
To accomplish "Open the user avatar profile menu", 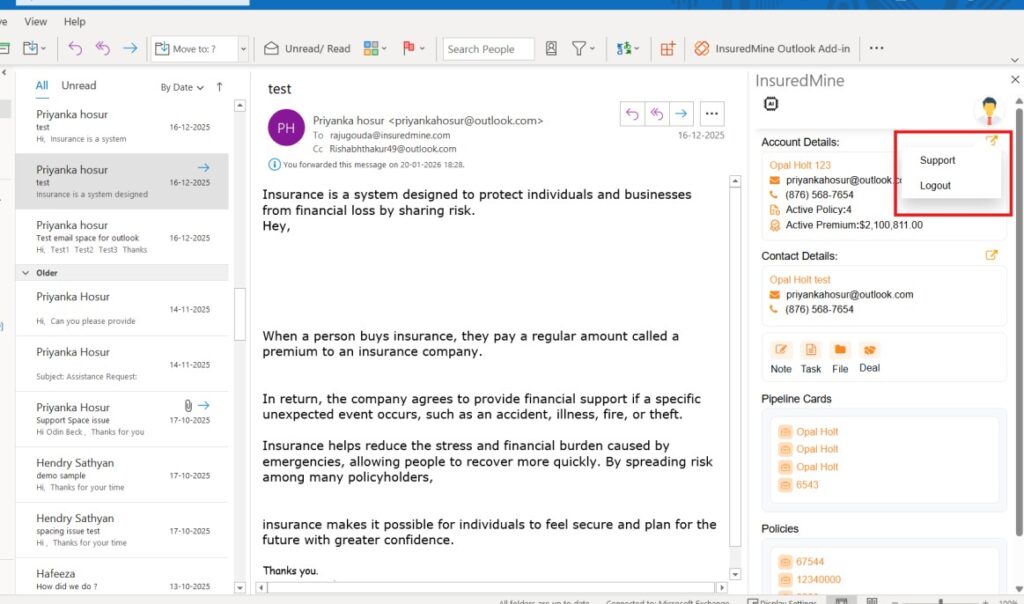I will click(989, 110).
